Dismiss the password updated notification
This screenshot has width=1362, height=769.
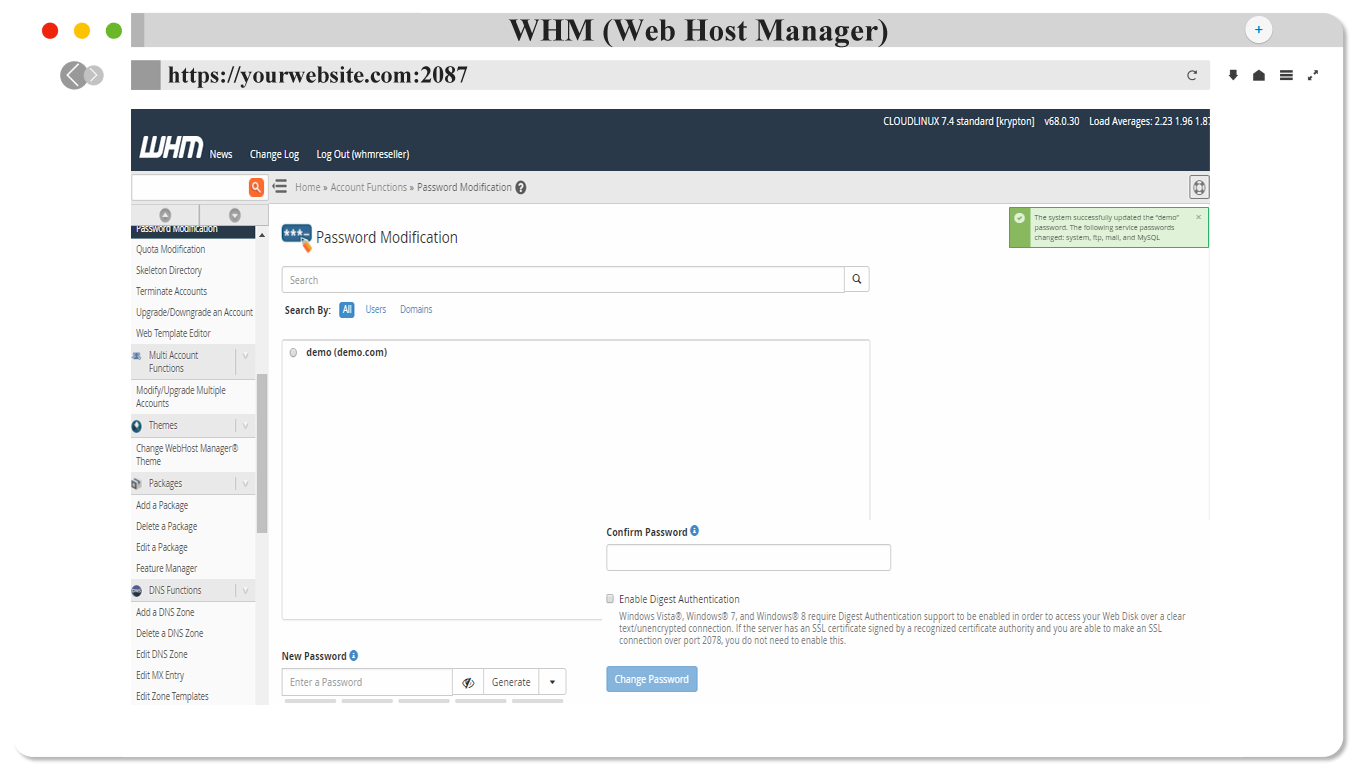(1199, 217)
